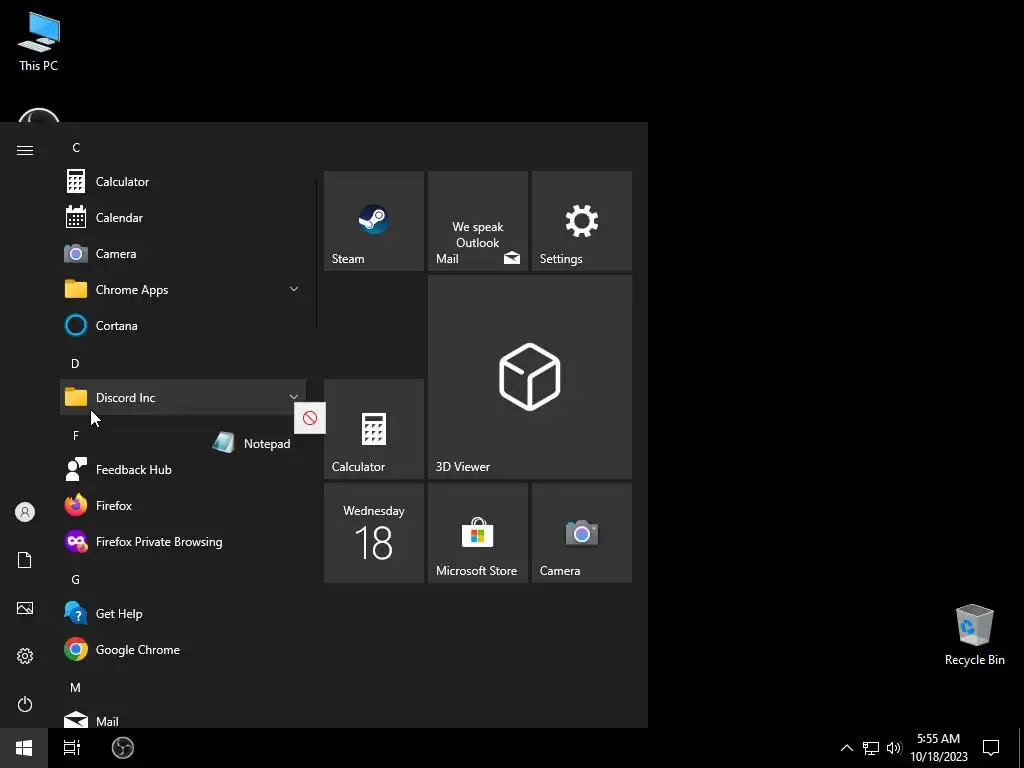
Task: Open OBS Studio from the taskbar
Action: (x=123, y=748)
